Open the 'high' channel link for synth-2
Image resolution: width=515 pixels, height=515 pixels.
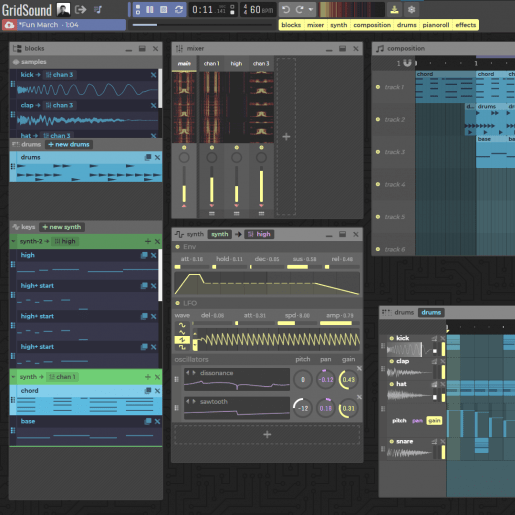[65, 241]
